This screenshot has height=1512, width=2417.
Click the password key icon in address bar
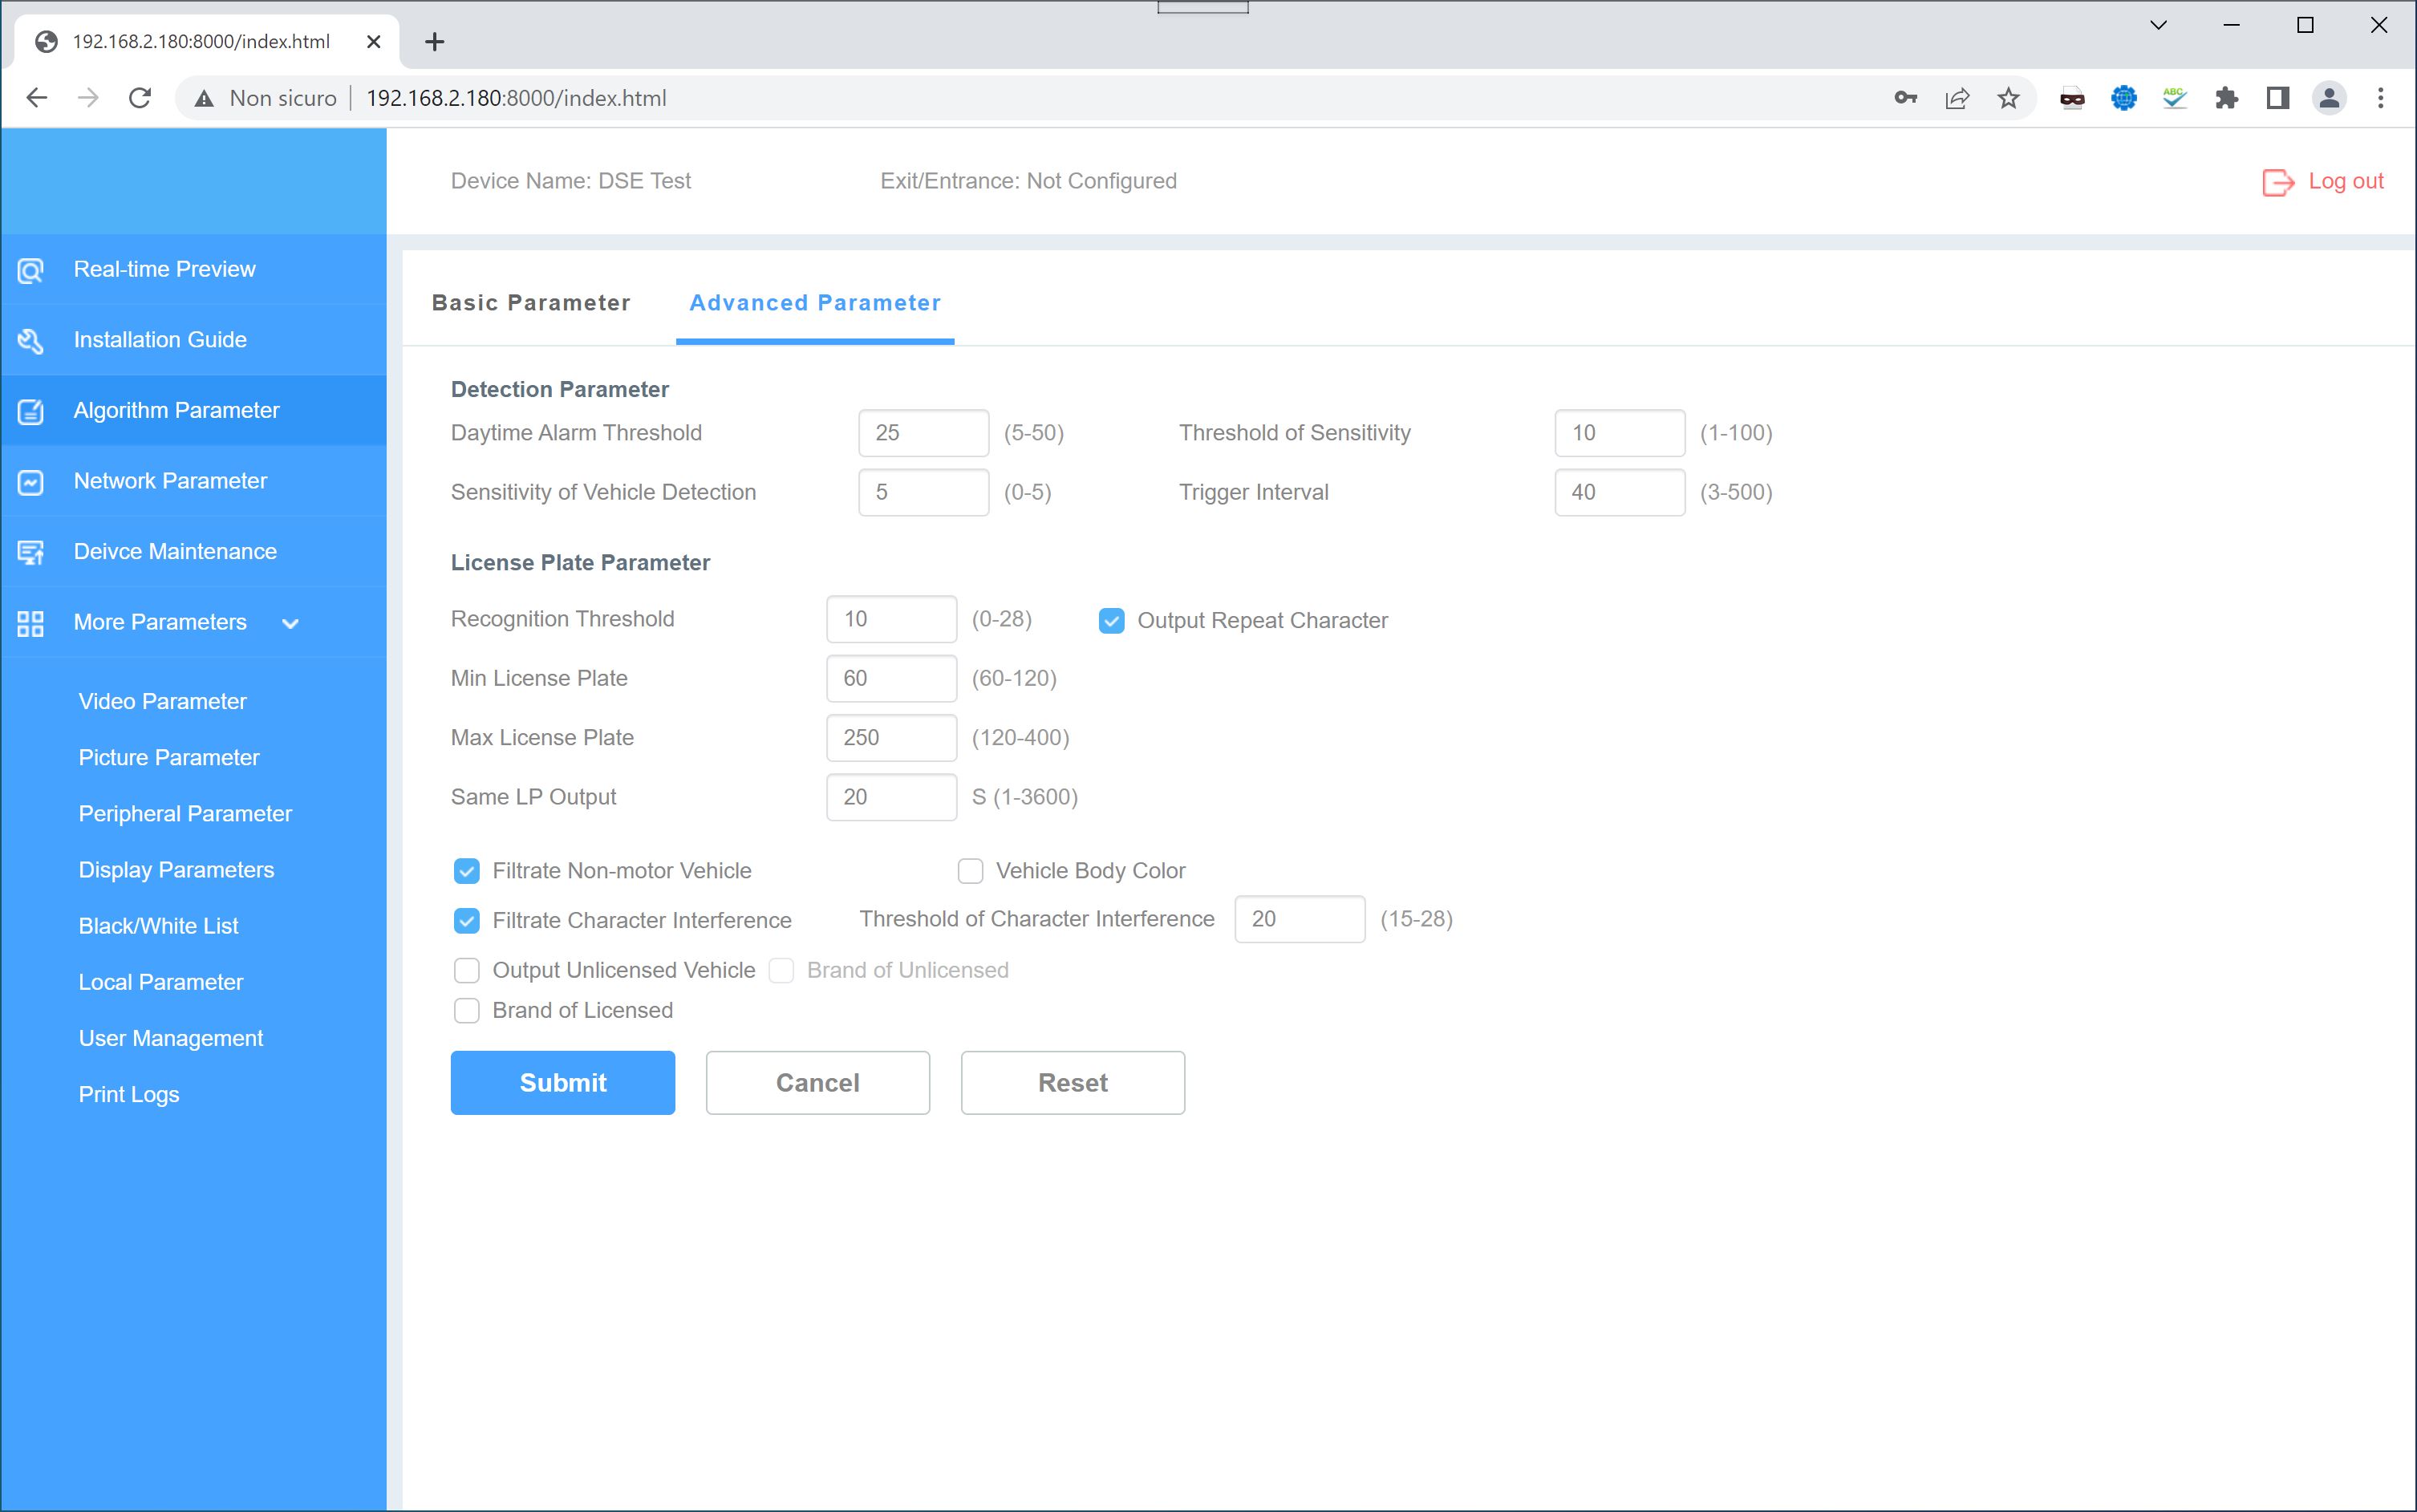(1905, 98)
